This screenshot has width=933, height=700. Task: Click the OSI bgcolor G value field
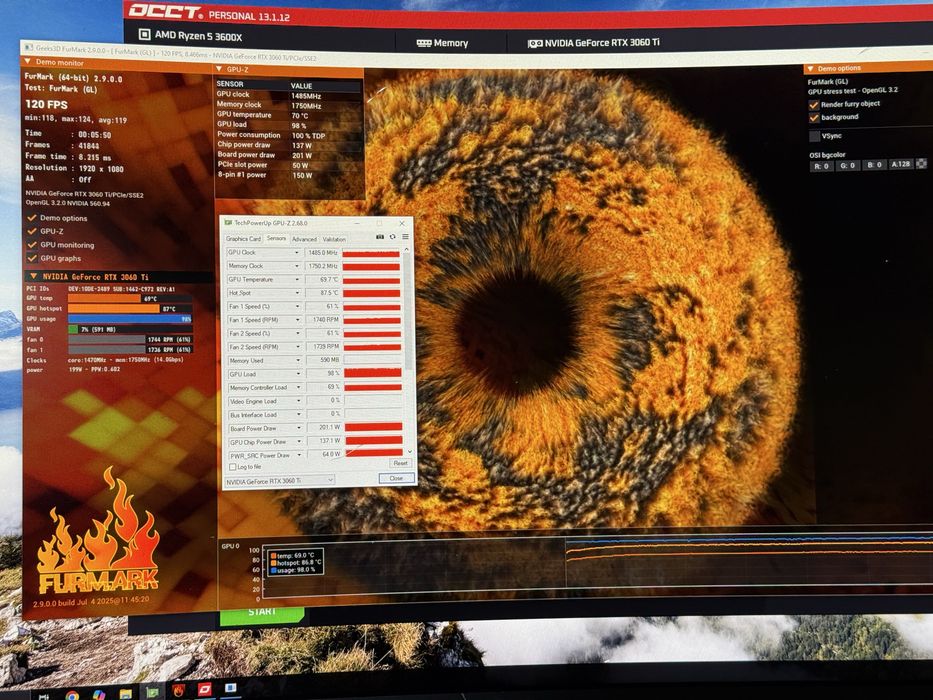pyautogui.click(x=847, y=165)
